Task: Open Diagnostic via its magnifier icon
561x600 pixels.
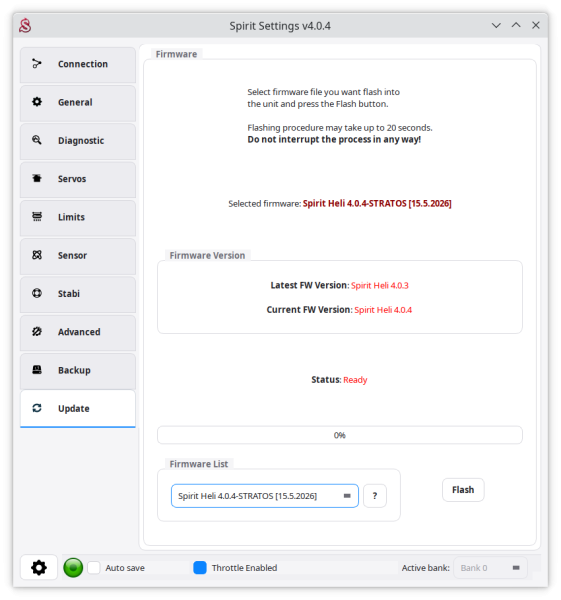Action: [37, 140]
